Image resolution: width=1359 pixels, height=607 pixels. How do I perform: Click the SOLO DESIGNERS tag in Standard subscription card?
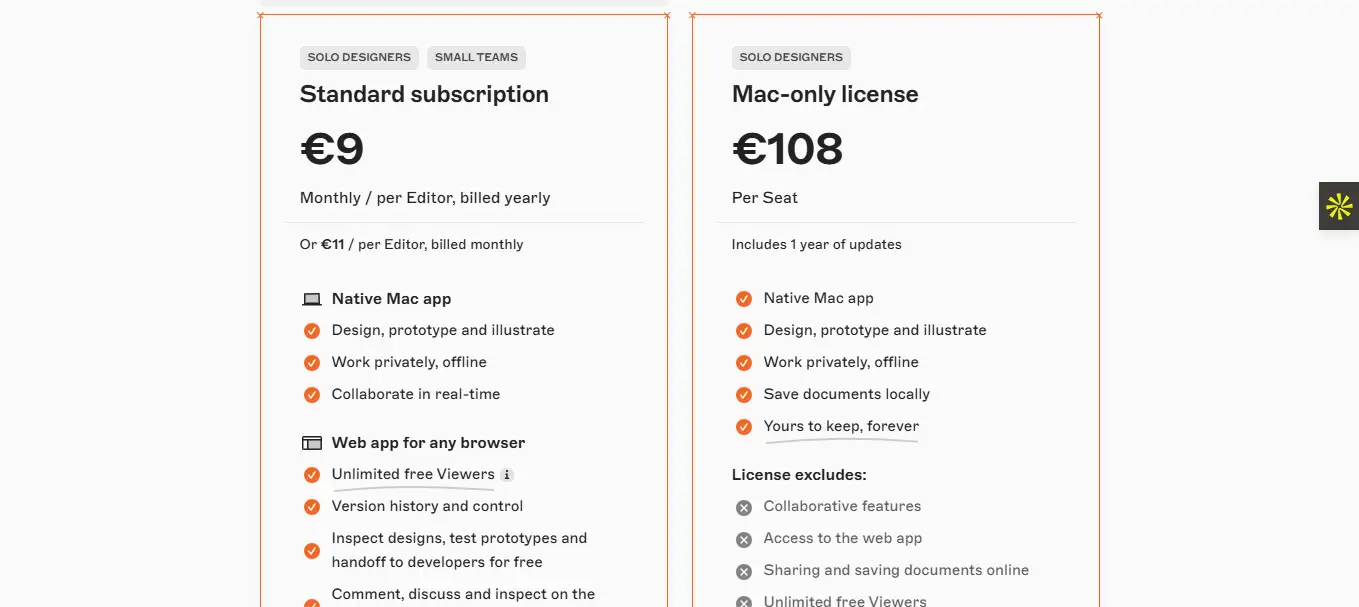point(359,58)
